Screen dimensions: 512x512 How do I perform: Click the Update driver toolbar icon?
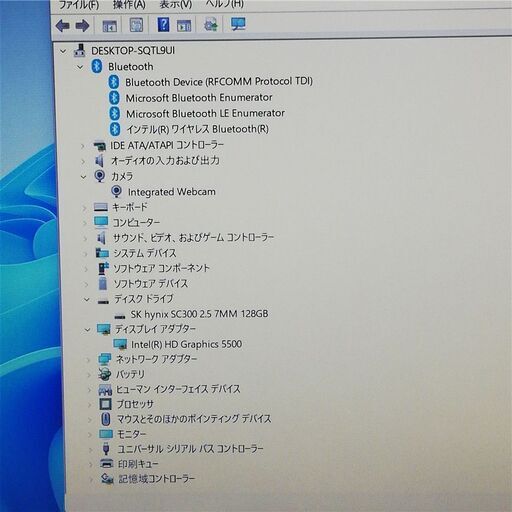(211, 25)
